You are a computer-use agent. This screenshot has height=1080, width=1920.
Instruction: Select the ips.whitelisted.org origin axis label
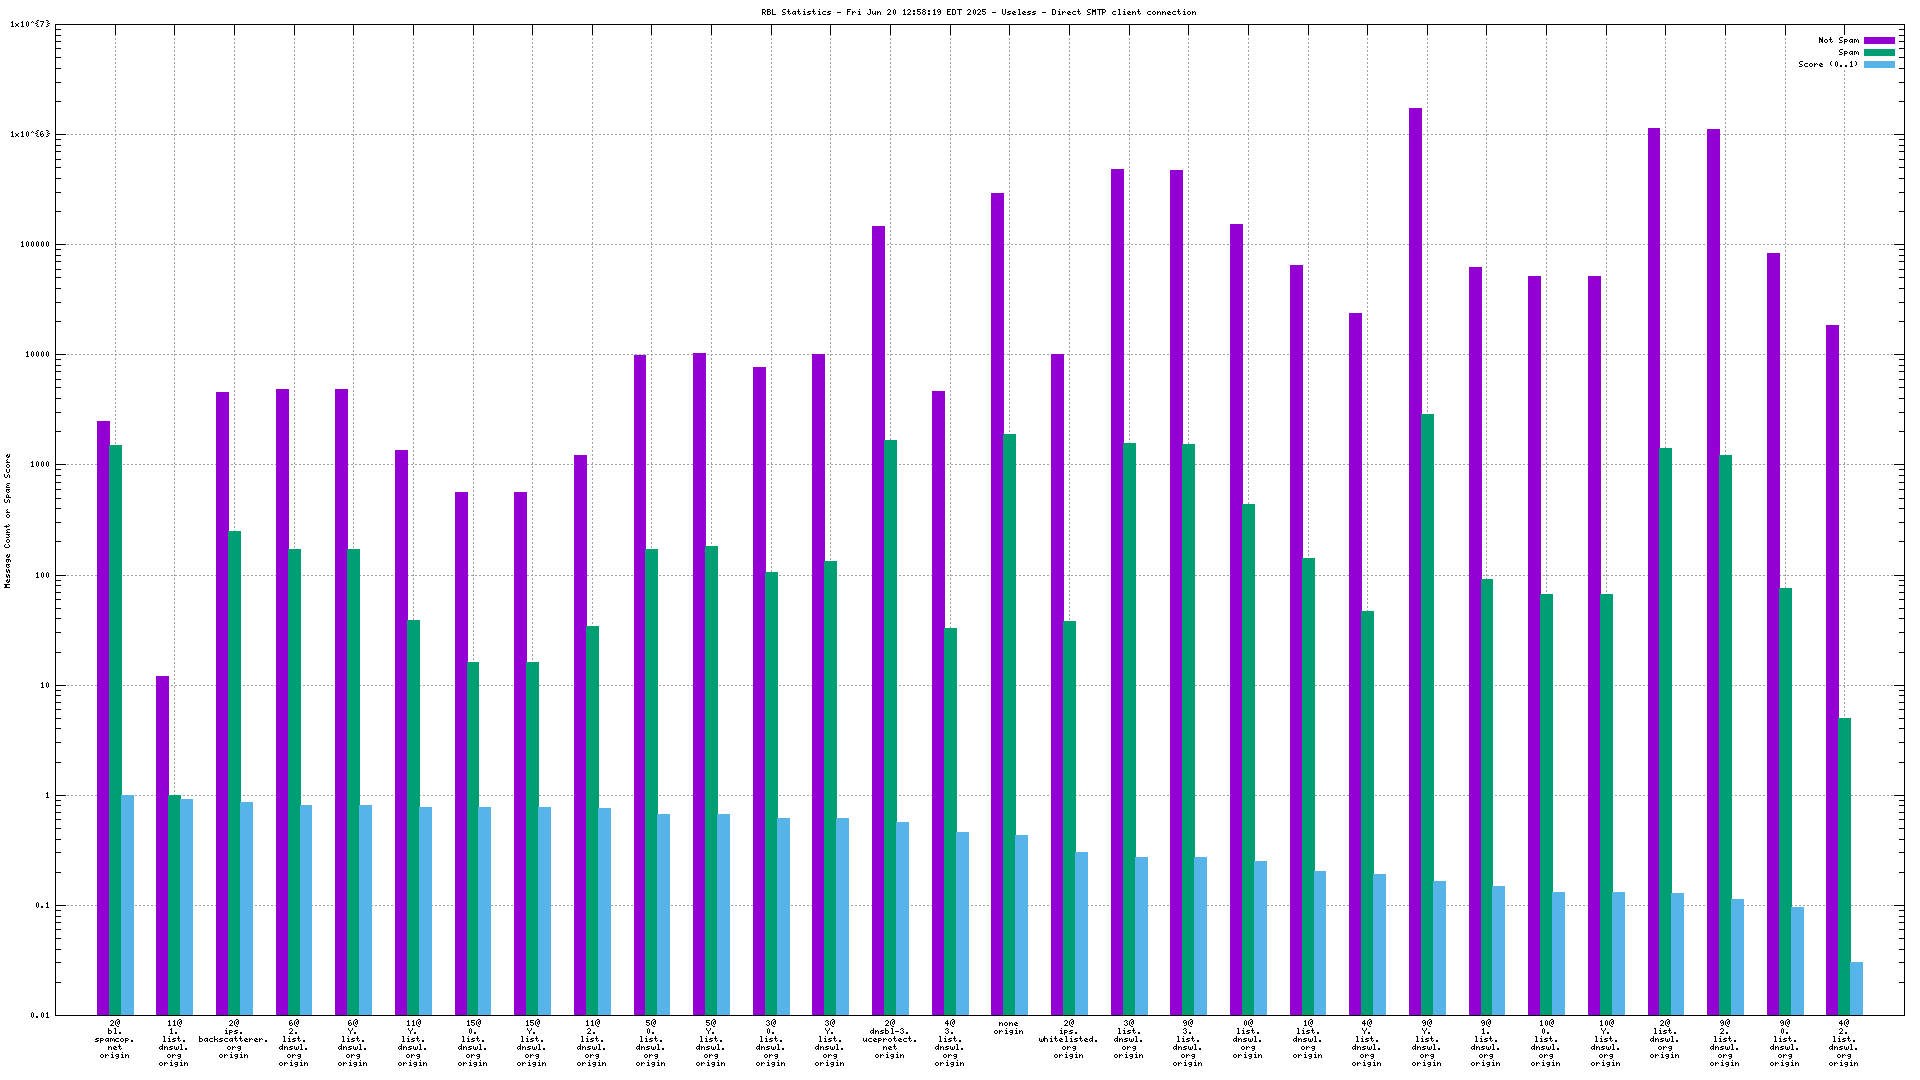pyautogui.click(x=1068, y=1039)
